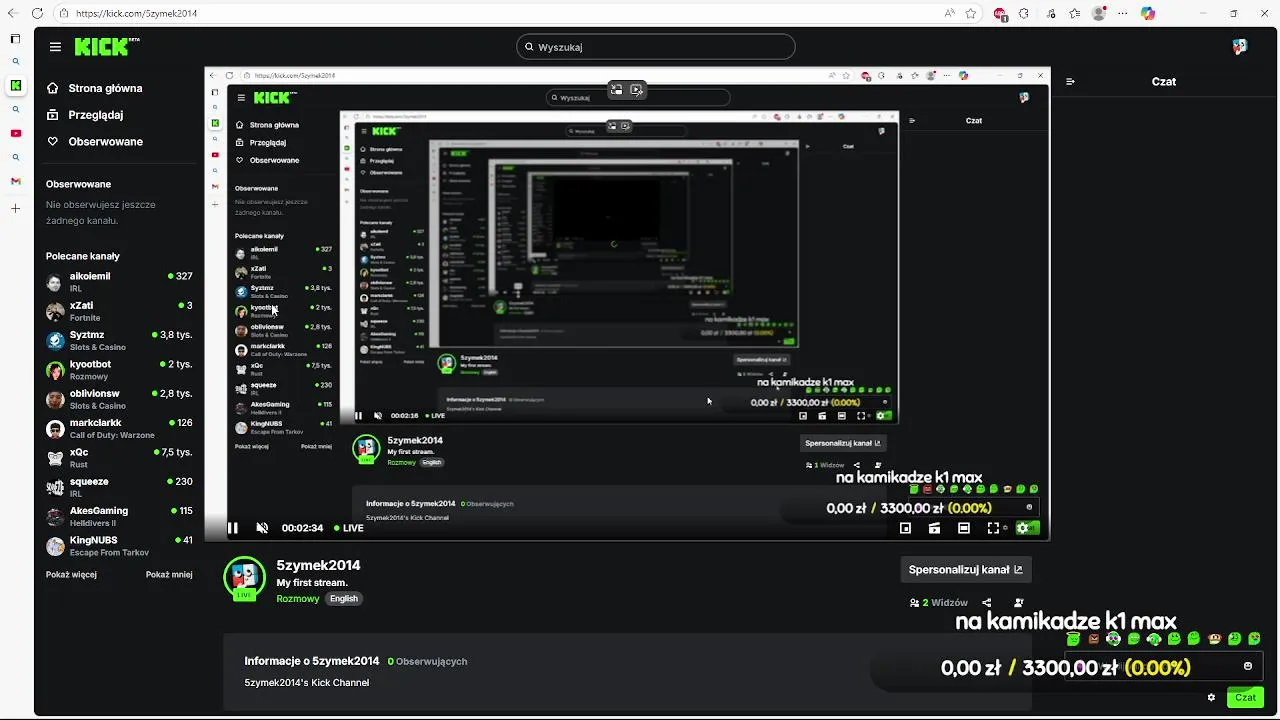
Task: Open recommended channel xZati
Action: pos(119,311)
